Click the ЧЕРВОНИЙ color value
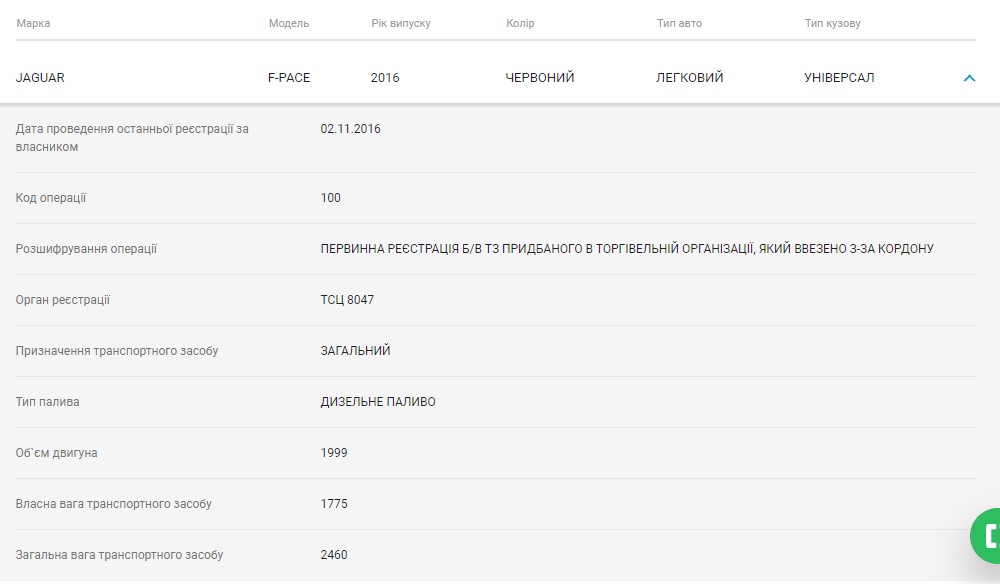Screen dimensions: 1000x584 click(540, 78)
